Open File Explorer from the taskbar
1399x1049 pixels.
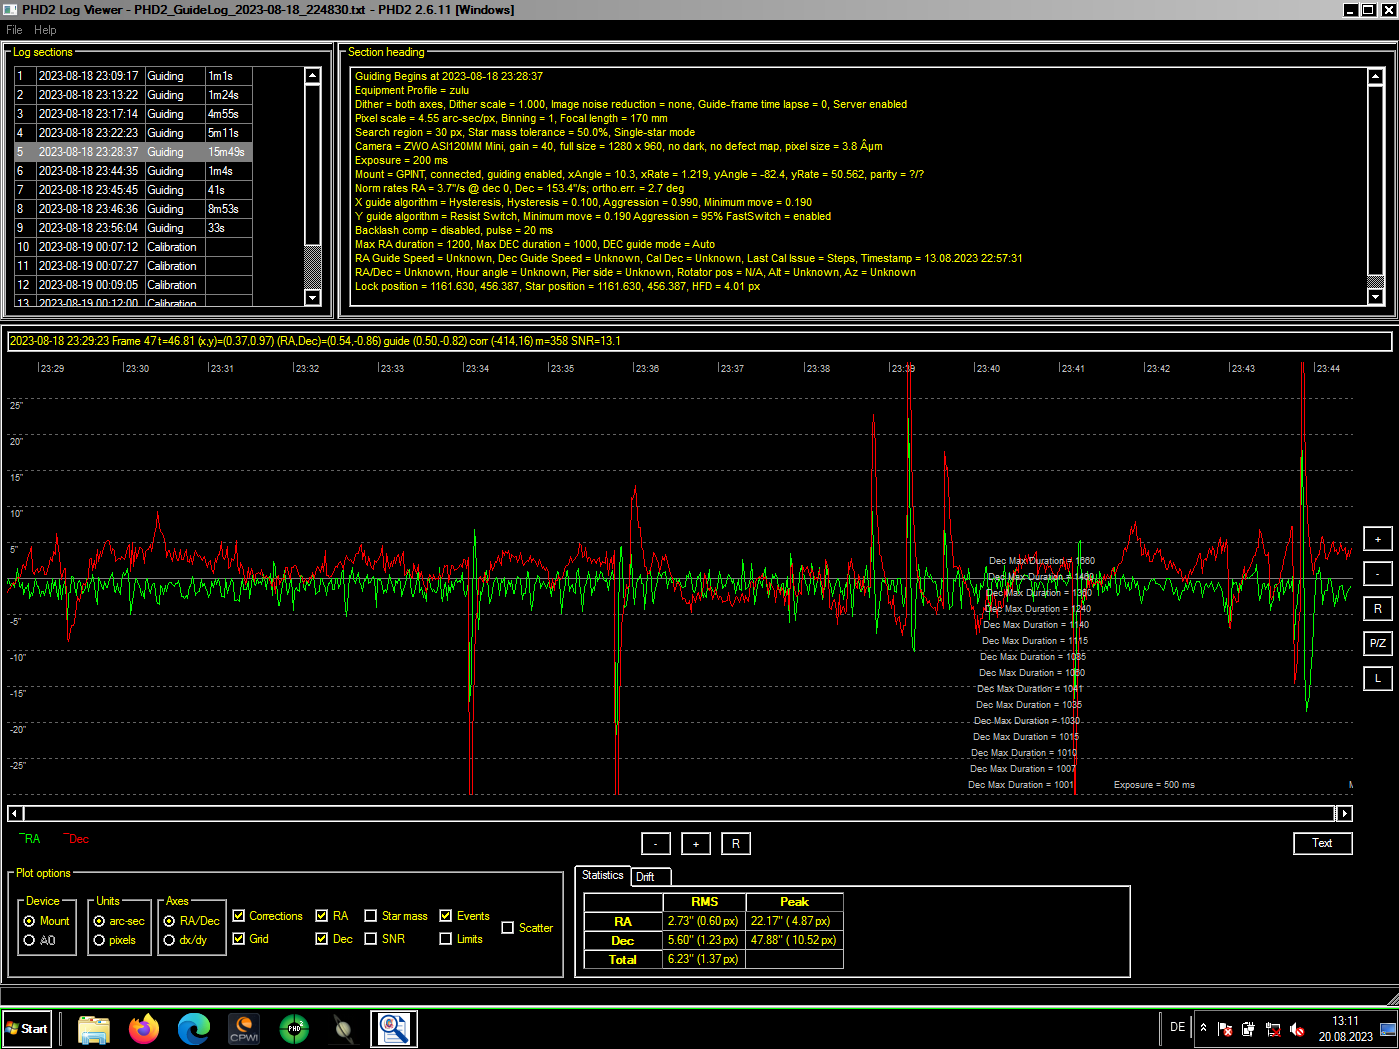pos(94,1029)
